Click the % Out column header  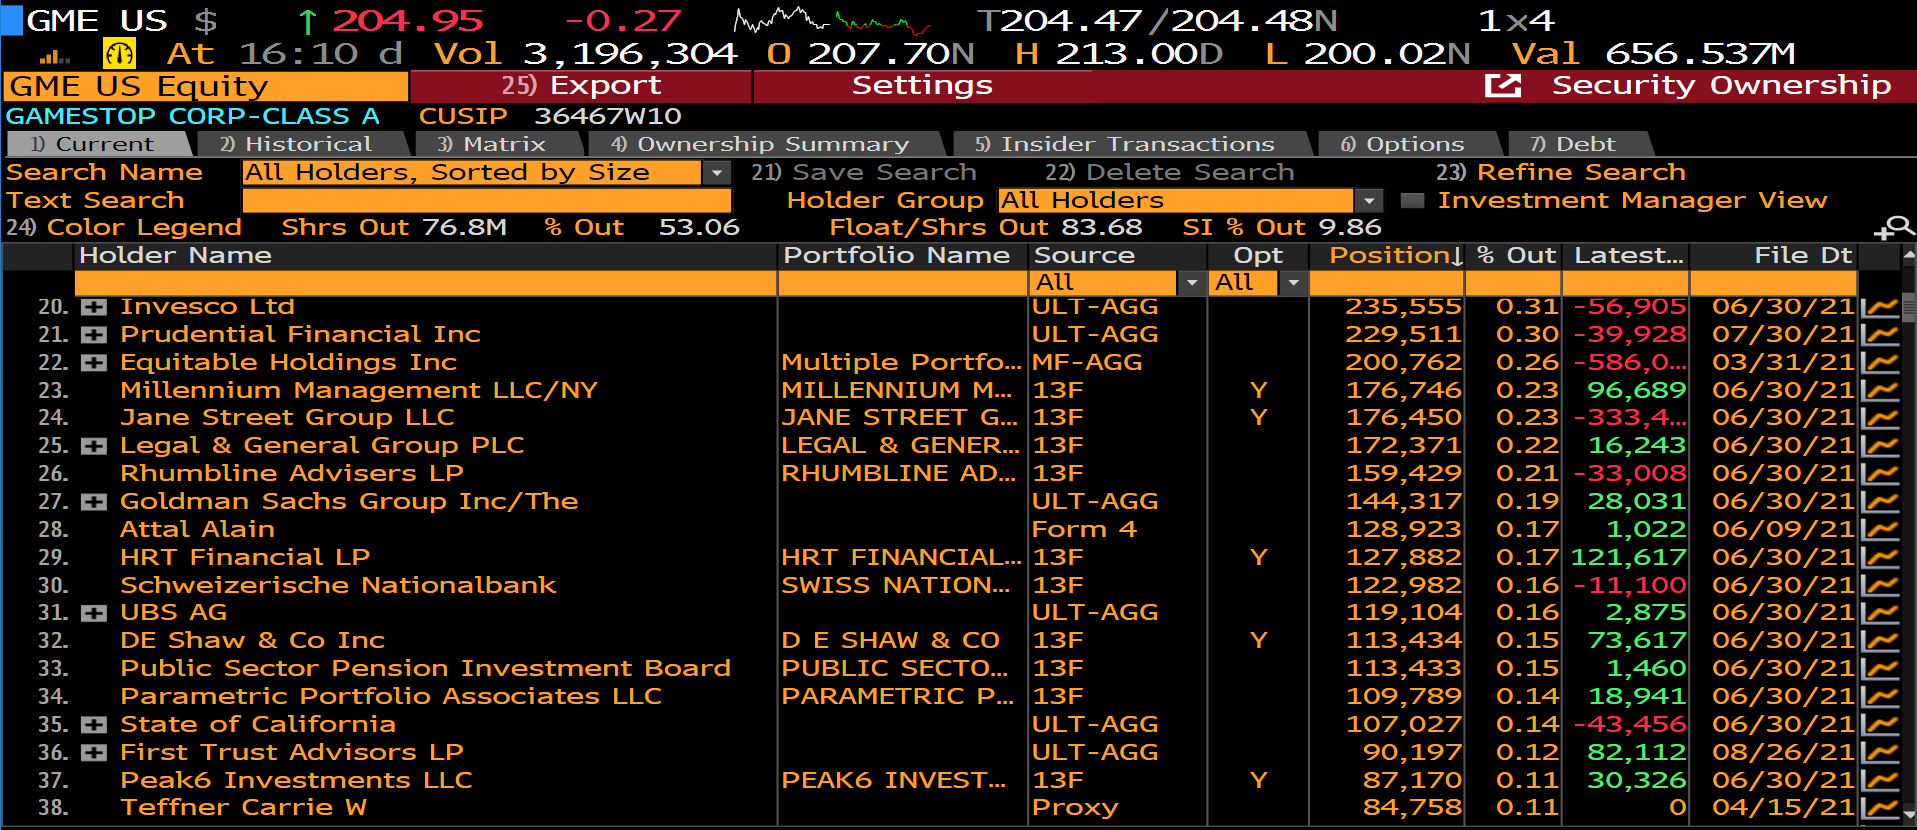click(x=1516, y=256)
